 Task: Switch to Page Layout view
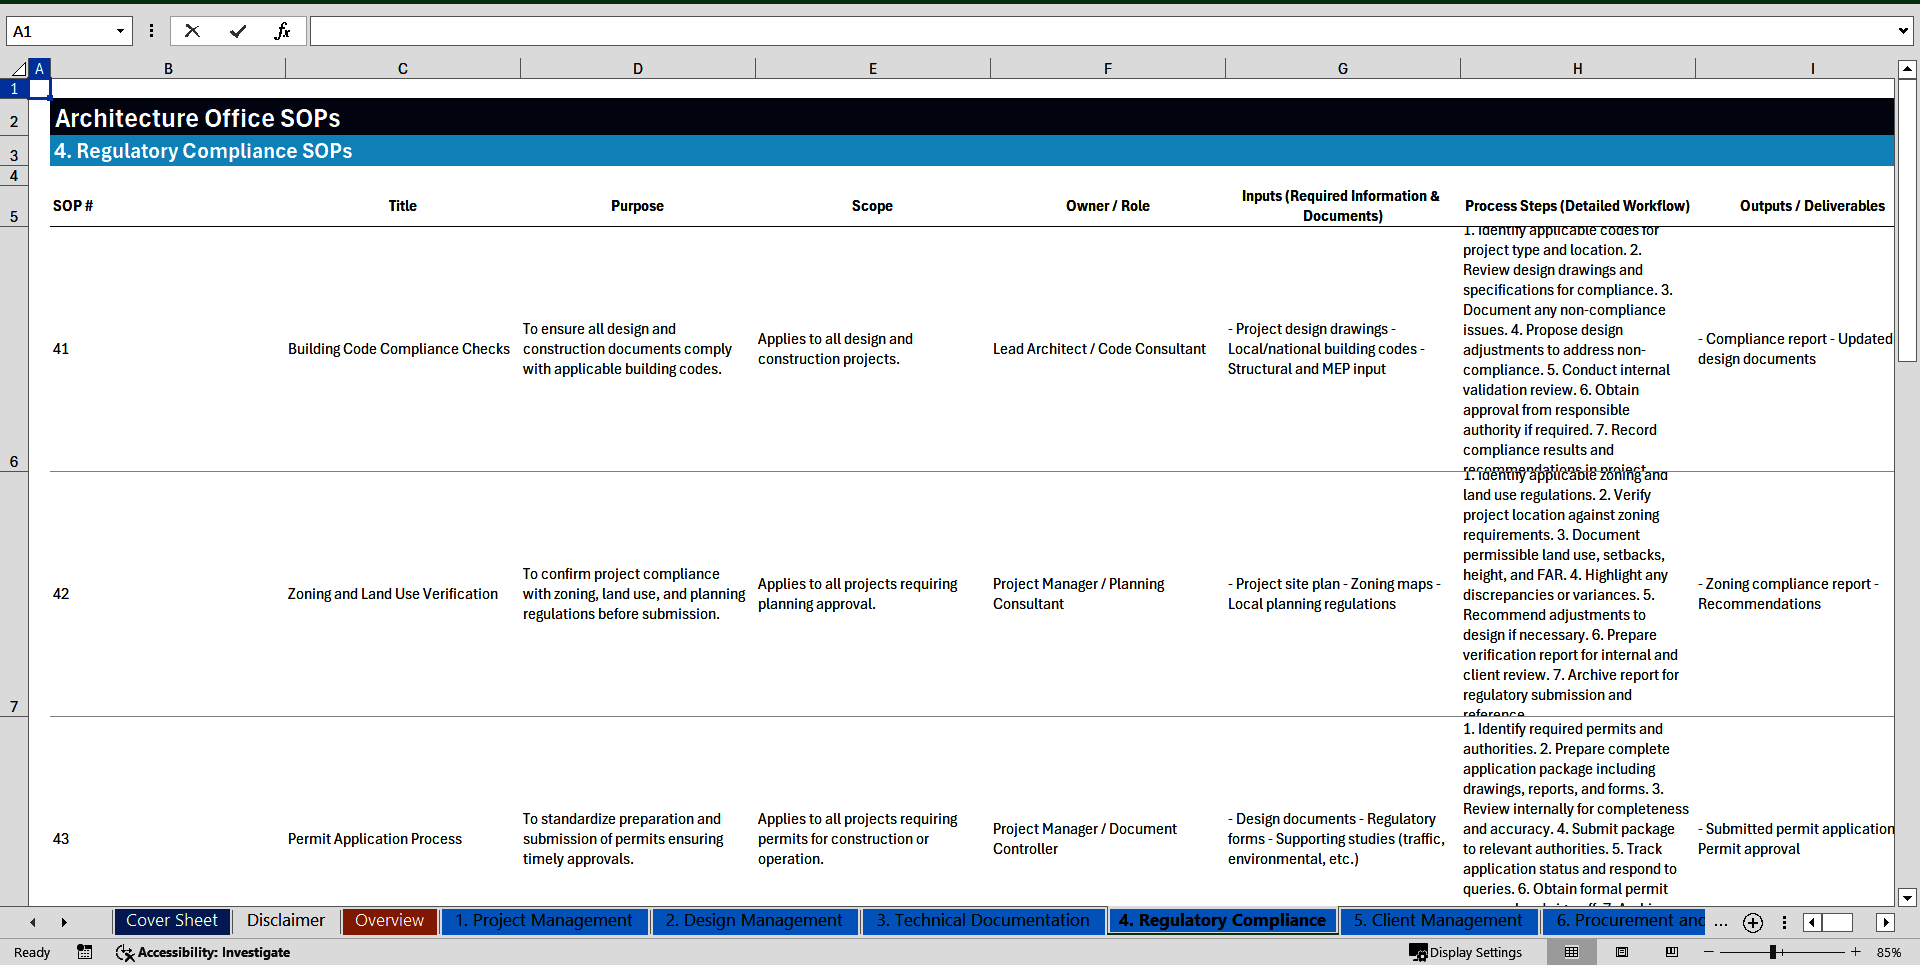coord(1622,952)
